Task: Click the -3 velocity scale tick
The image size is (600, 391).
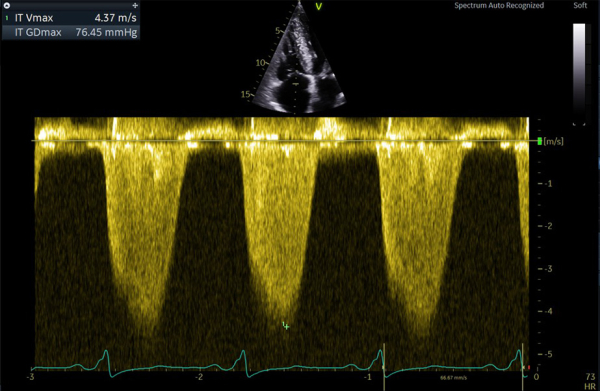Action: tap(546, 269)
